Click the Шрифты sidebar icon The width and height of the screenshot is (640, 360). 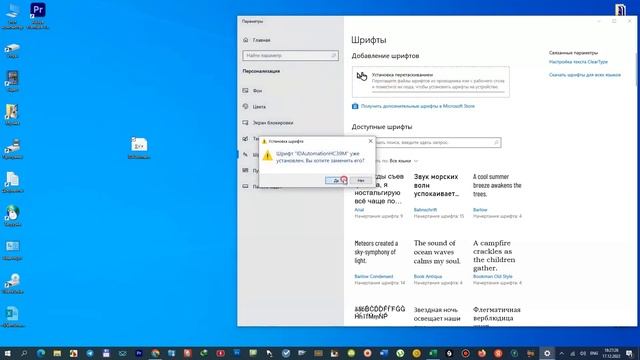(x=245, y=155)
